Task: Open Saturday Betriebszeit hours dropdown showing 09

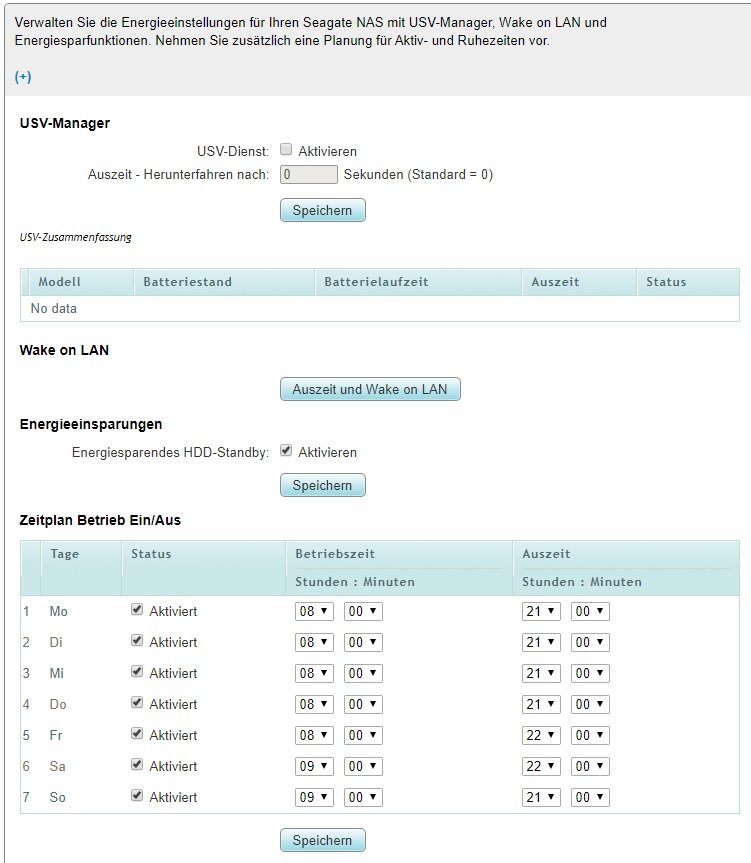Action: coord(314,766)
